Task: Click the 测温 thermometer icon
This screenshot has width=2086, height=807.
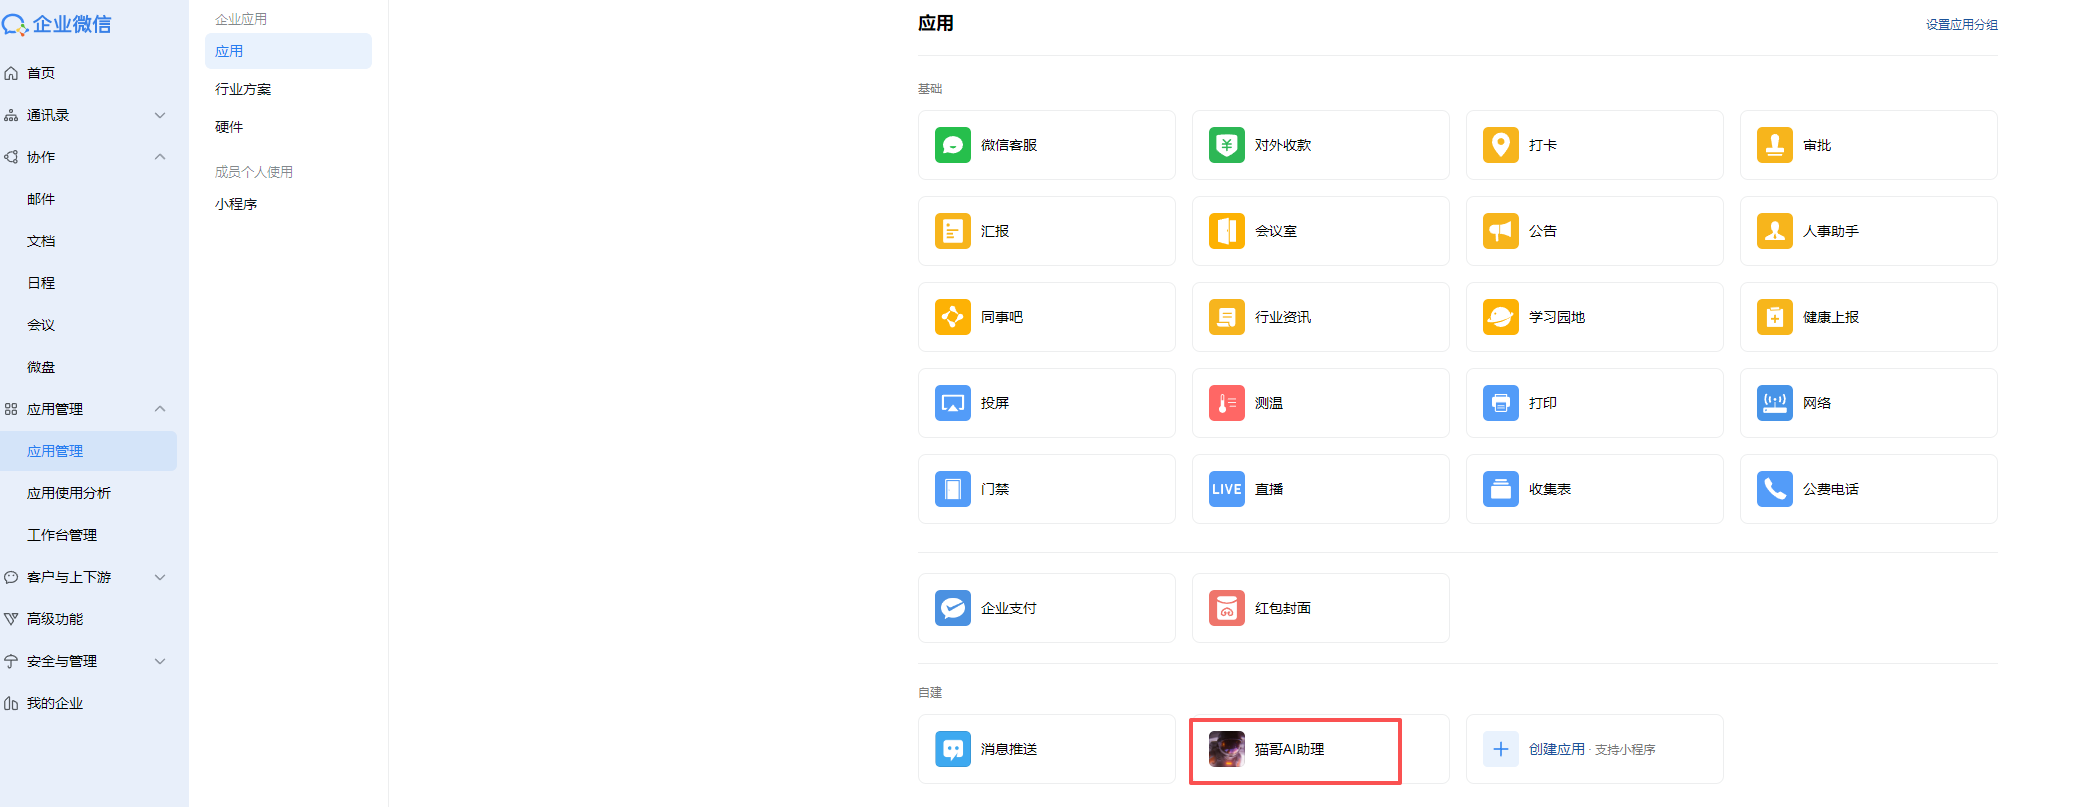Action: 1226,403
